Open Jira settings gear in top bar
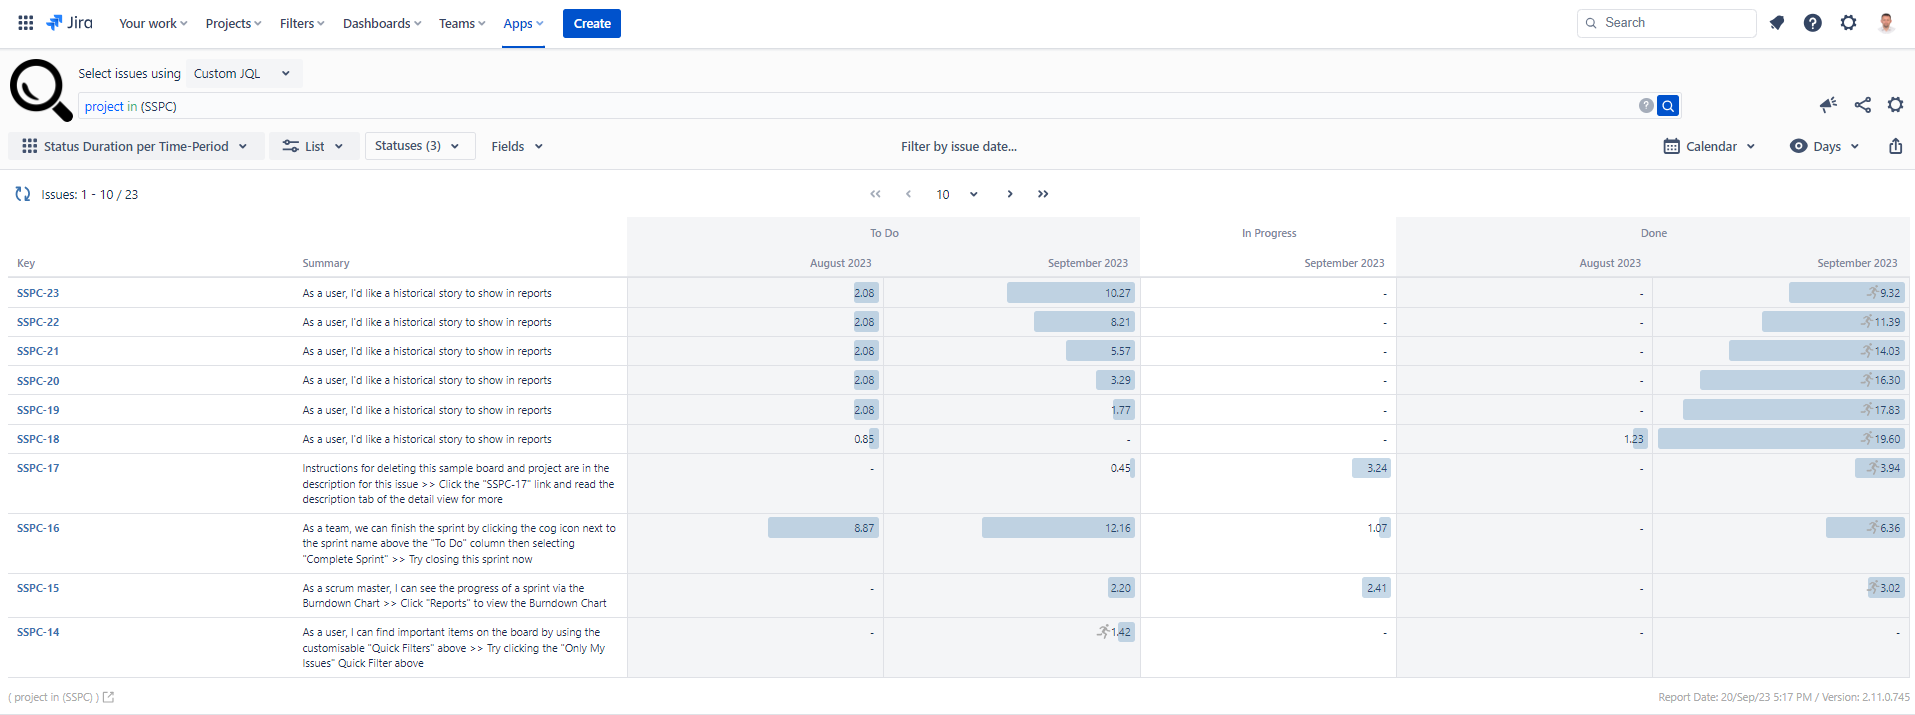This screenshot has height=715, width=1915. point(1848,23)
